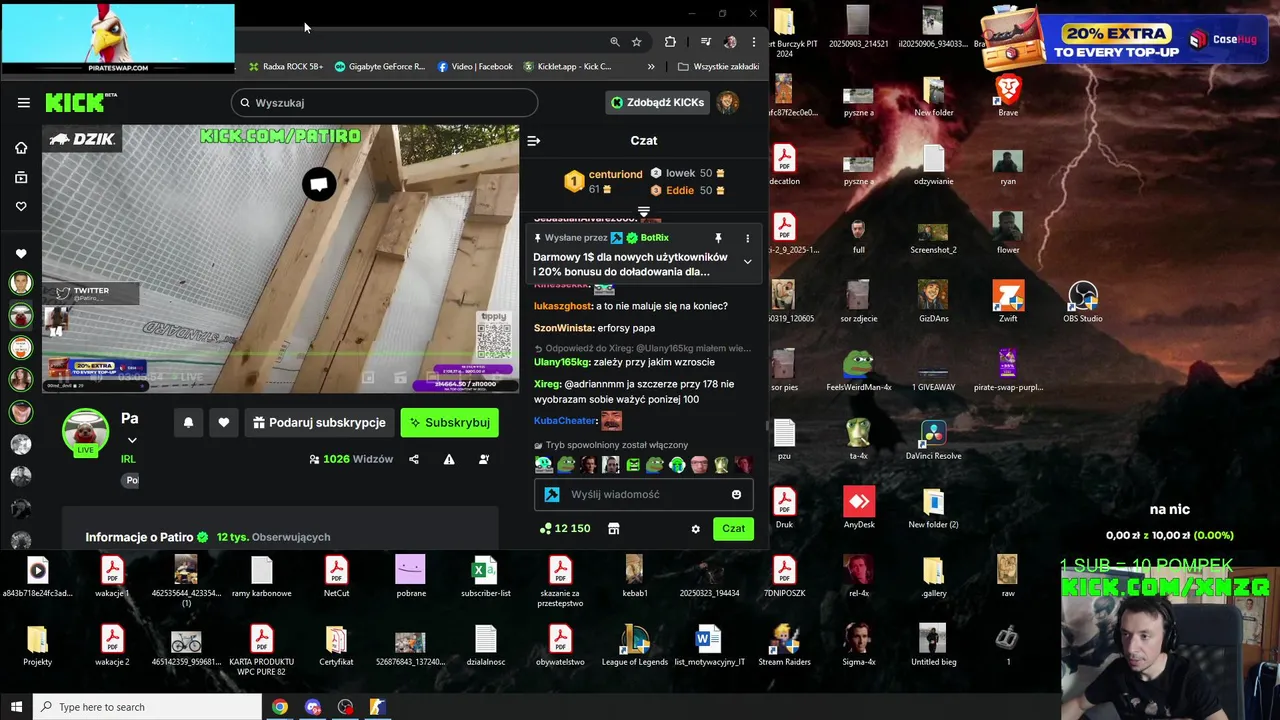Viewport: 1280px width, 720px height.
Task: Focus the Wyślij wiadomość chat input
Action: [x=645, y=494]
